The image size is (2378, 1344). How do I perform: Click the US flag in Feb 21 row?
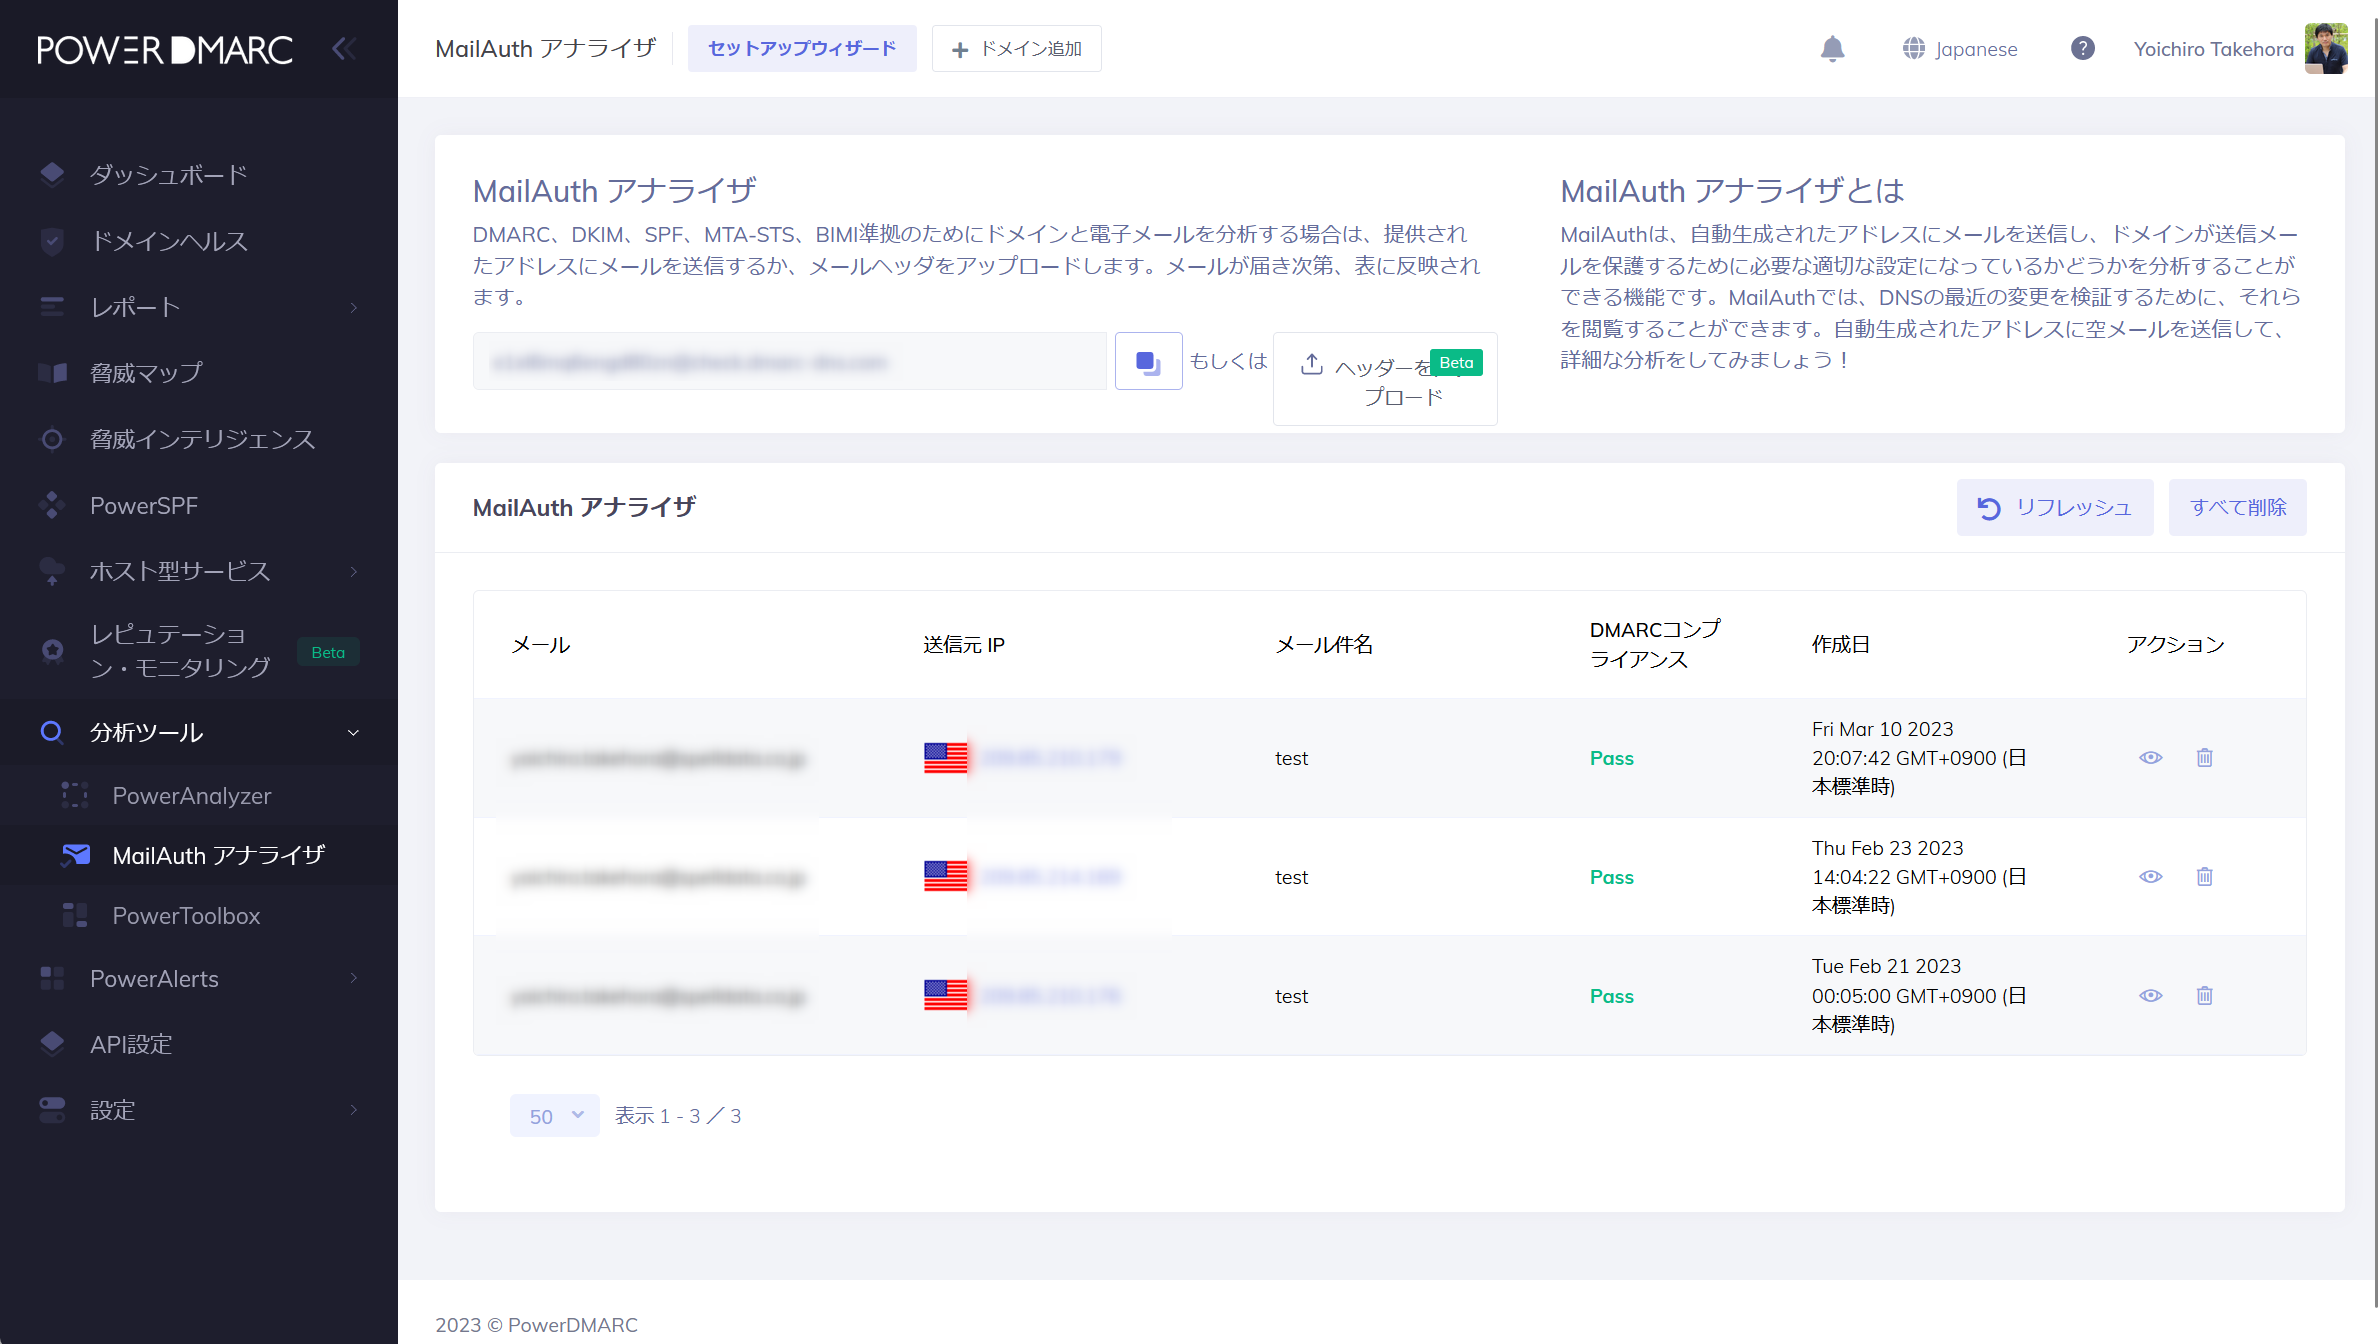pos(945,996)
